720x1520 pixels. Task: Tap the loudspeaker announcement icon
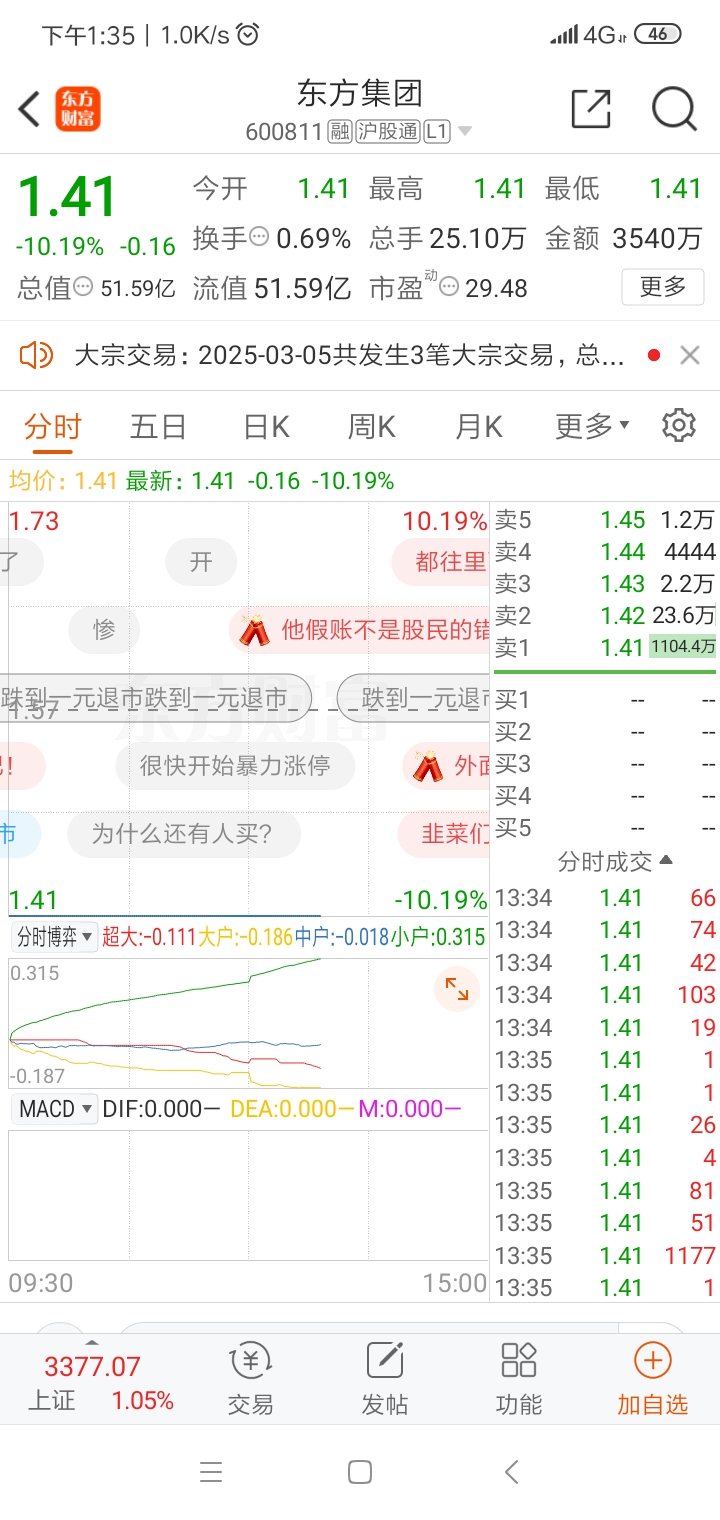(x=36, y=354)
